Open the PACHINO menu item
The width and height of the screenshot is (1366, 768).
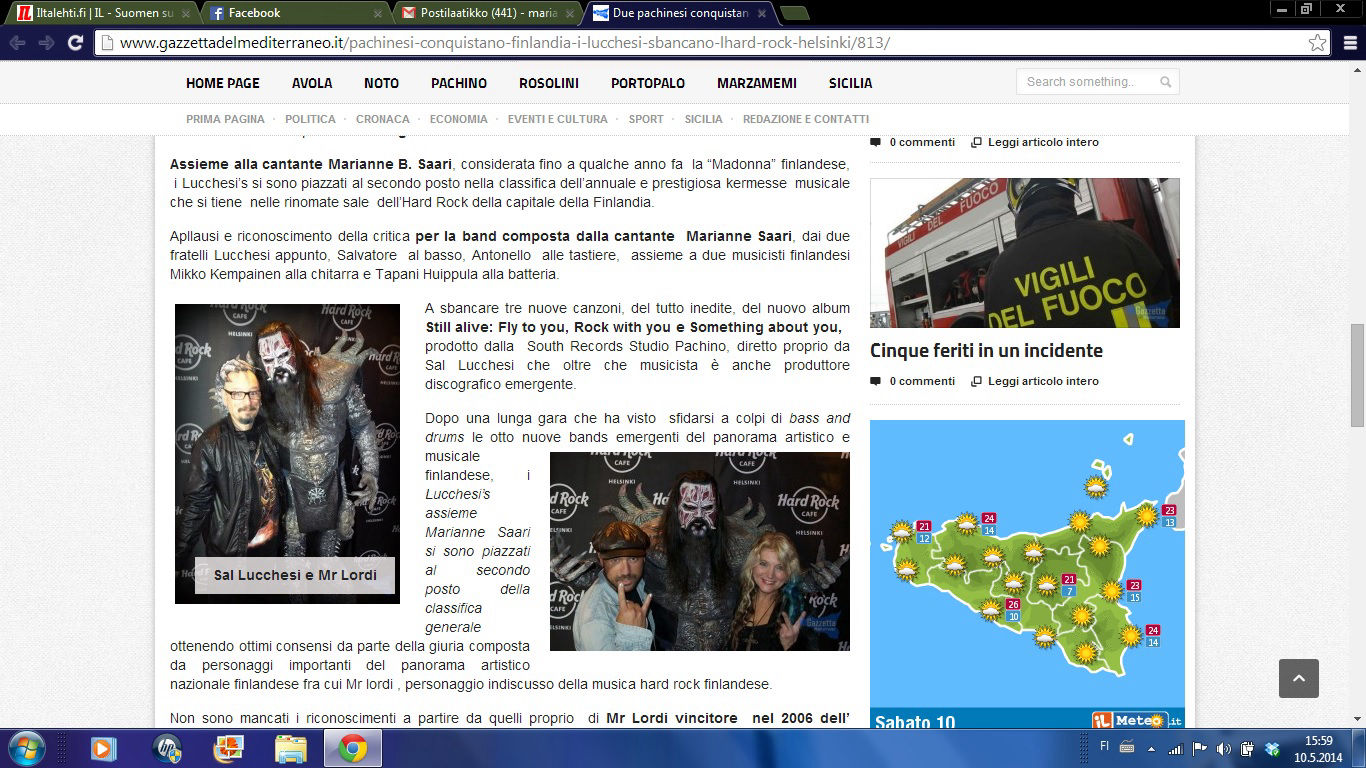click(459, 83)
